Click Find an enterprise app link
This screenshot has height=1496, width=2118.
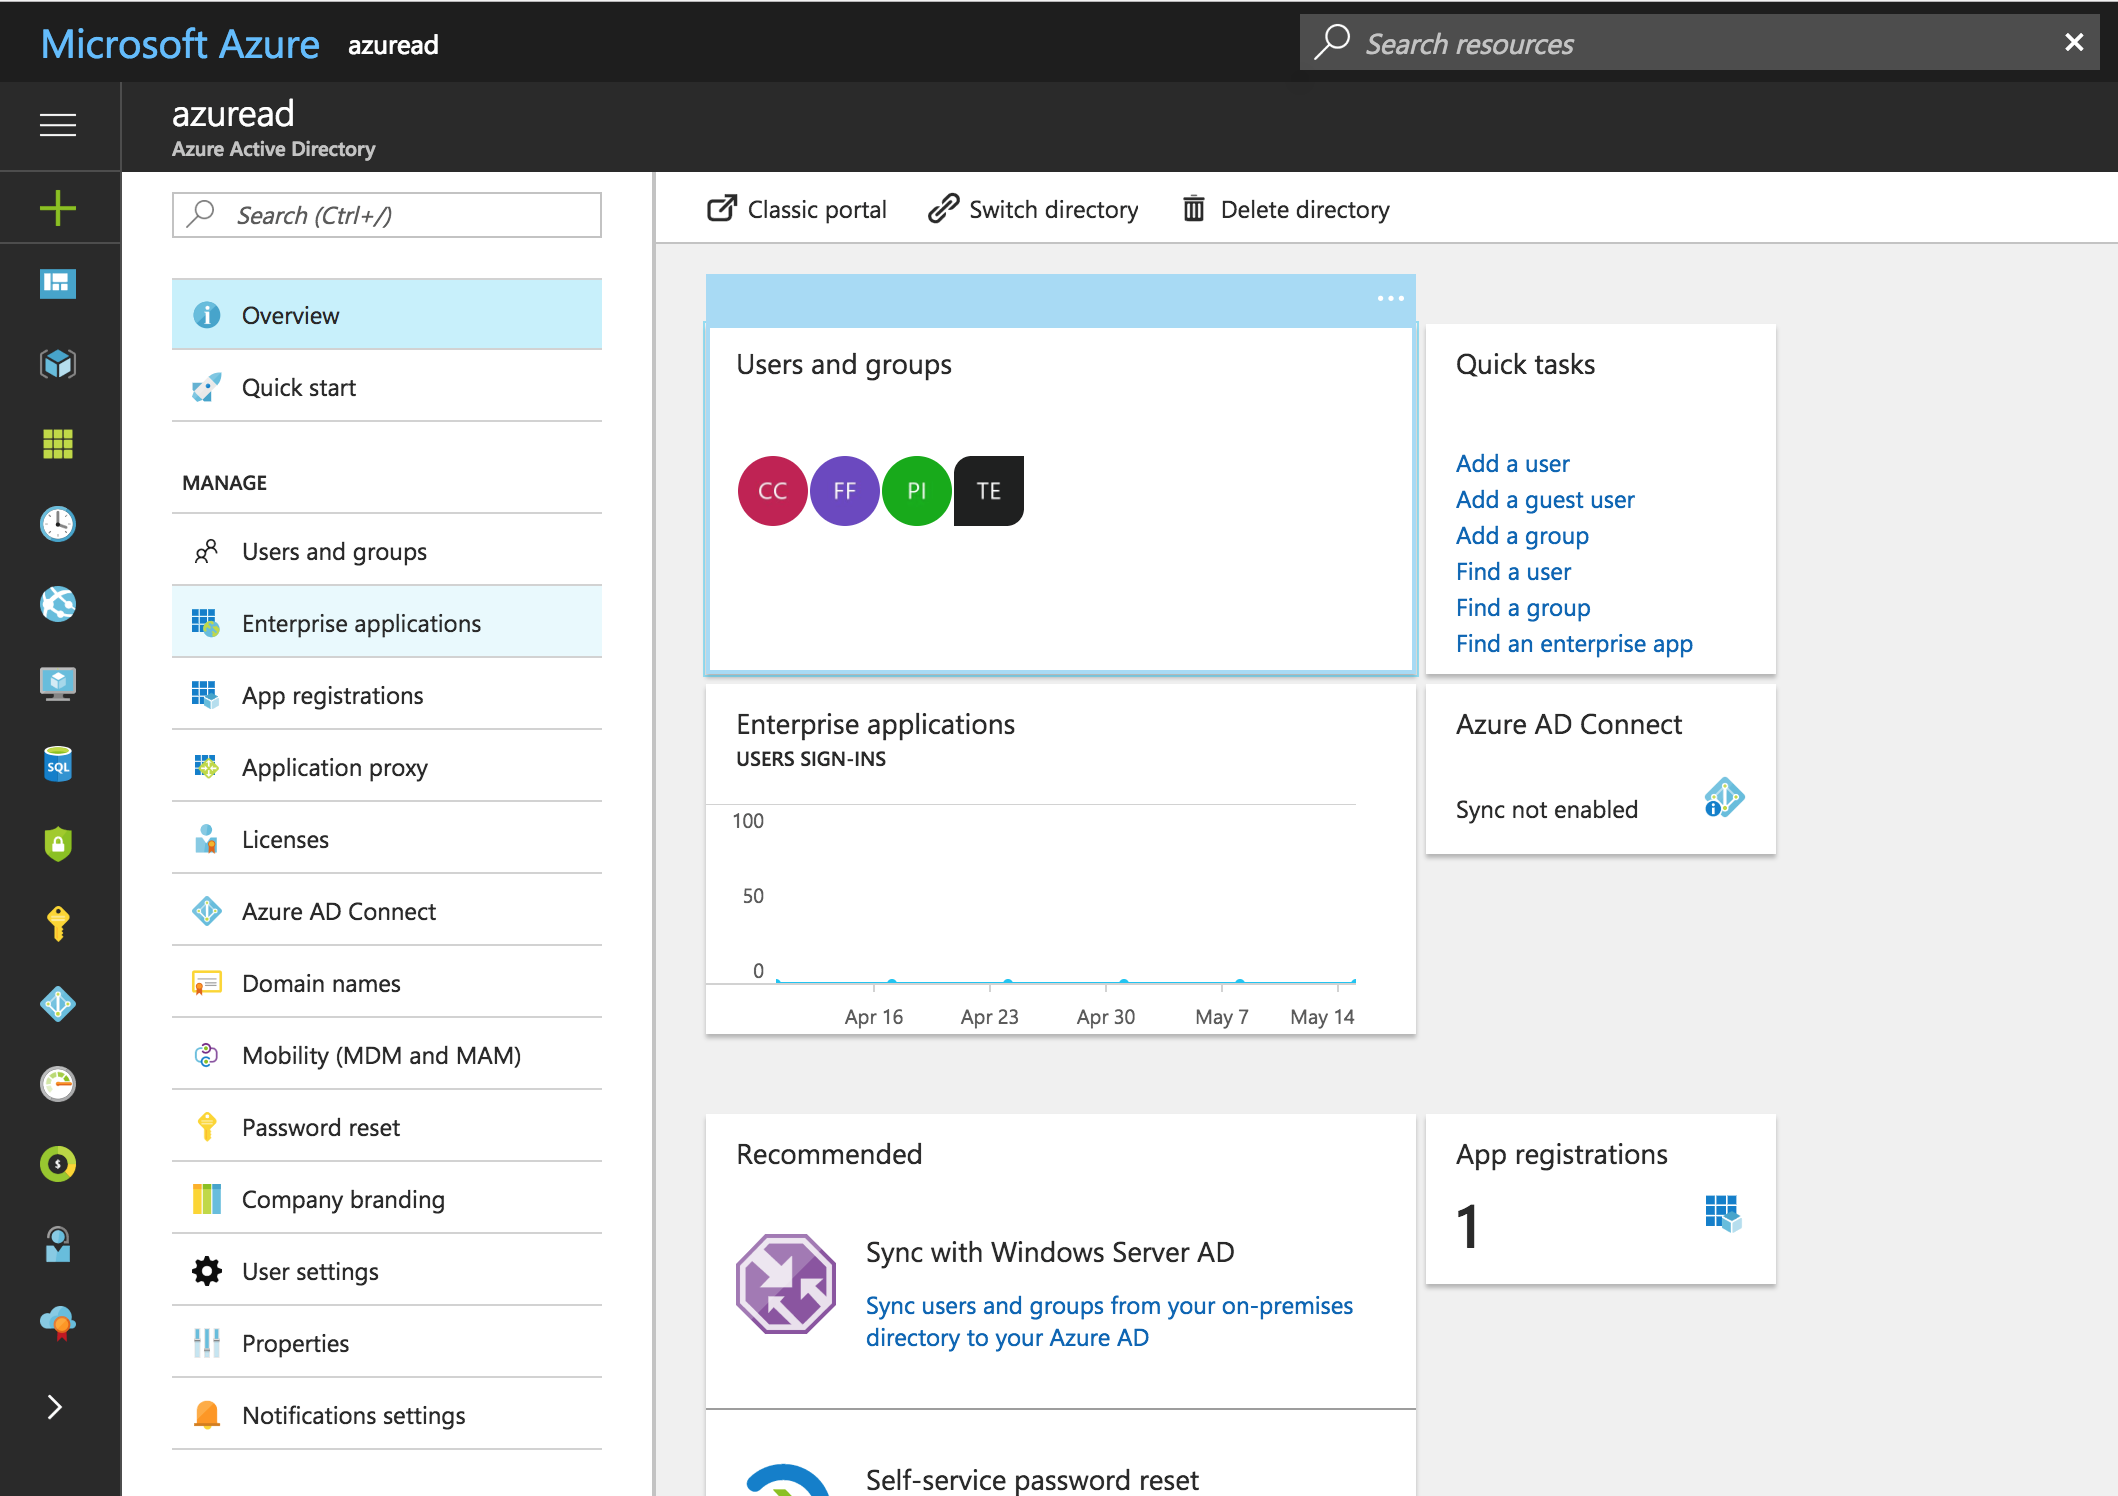coord(1574,643)
